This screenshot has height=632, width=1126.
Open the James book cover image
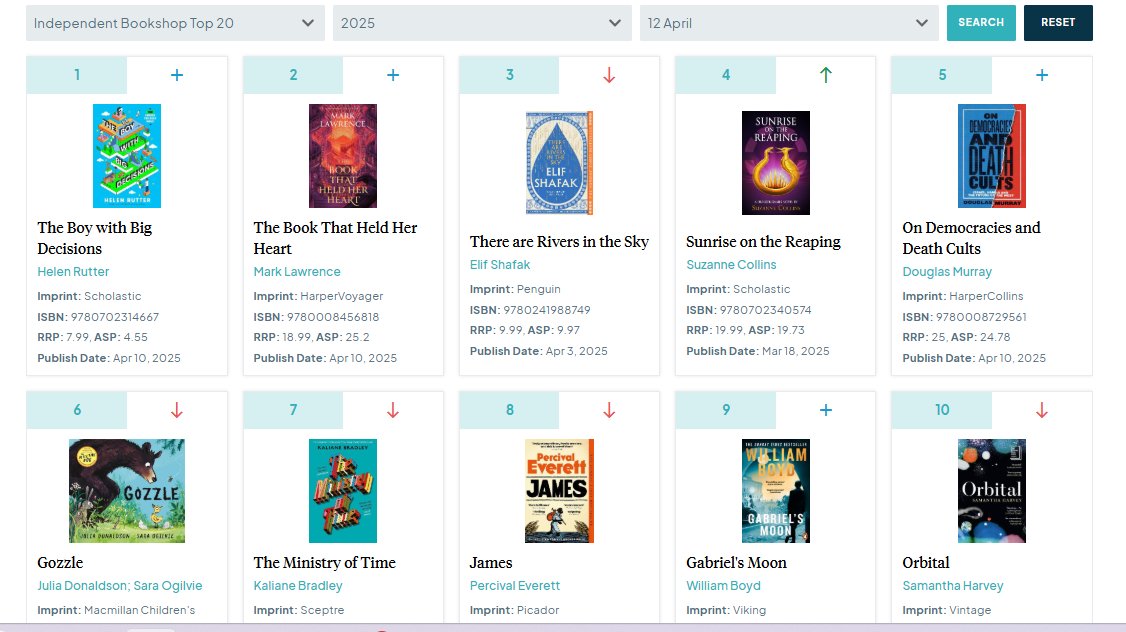tap(559, 491)
